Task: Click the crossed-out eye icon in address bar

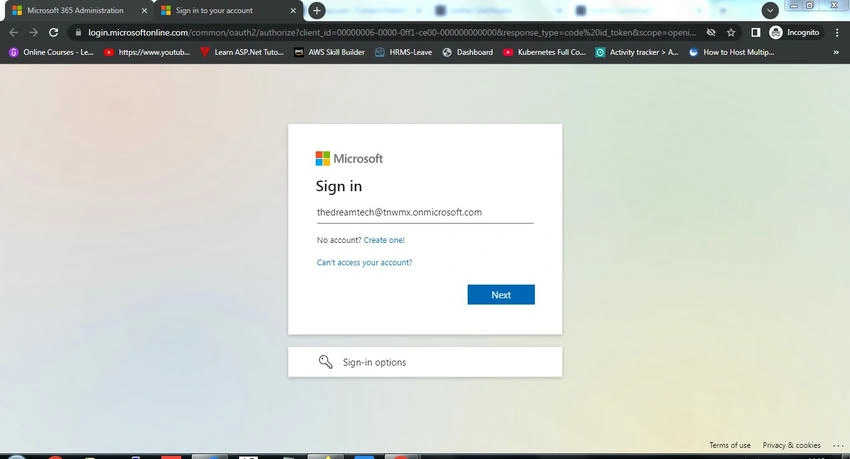Action: pyautogui.click(x=711, y=33)
